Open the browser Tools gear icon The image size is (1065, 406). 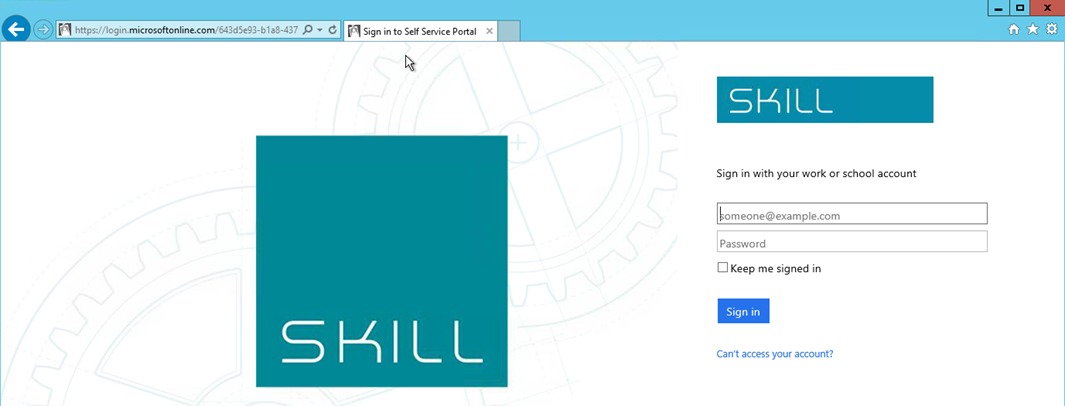(x=1051, y=29)
